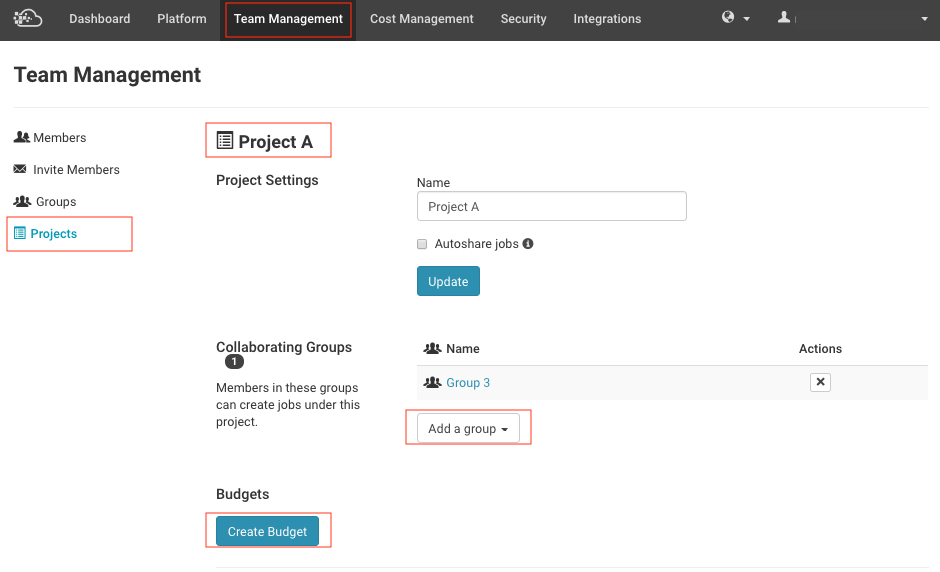940x572 pixels.
Task: Click the Invite Members envelope icon
Action: coord(21,170)
